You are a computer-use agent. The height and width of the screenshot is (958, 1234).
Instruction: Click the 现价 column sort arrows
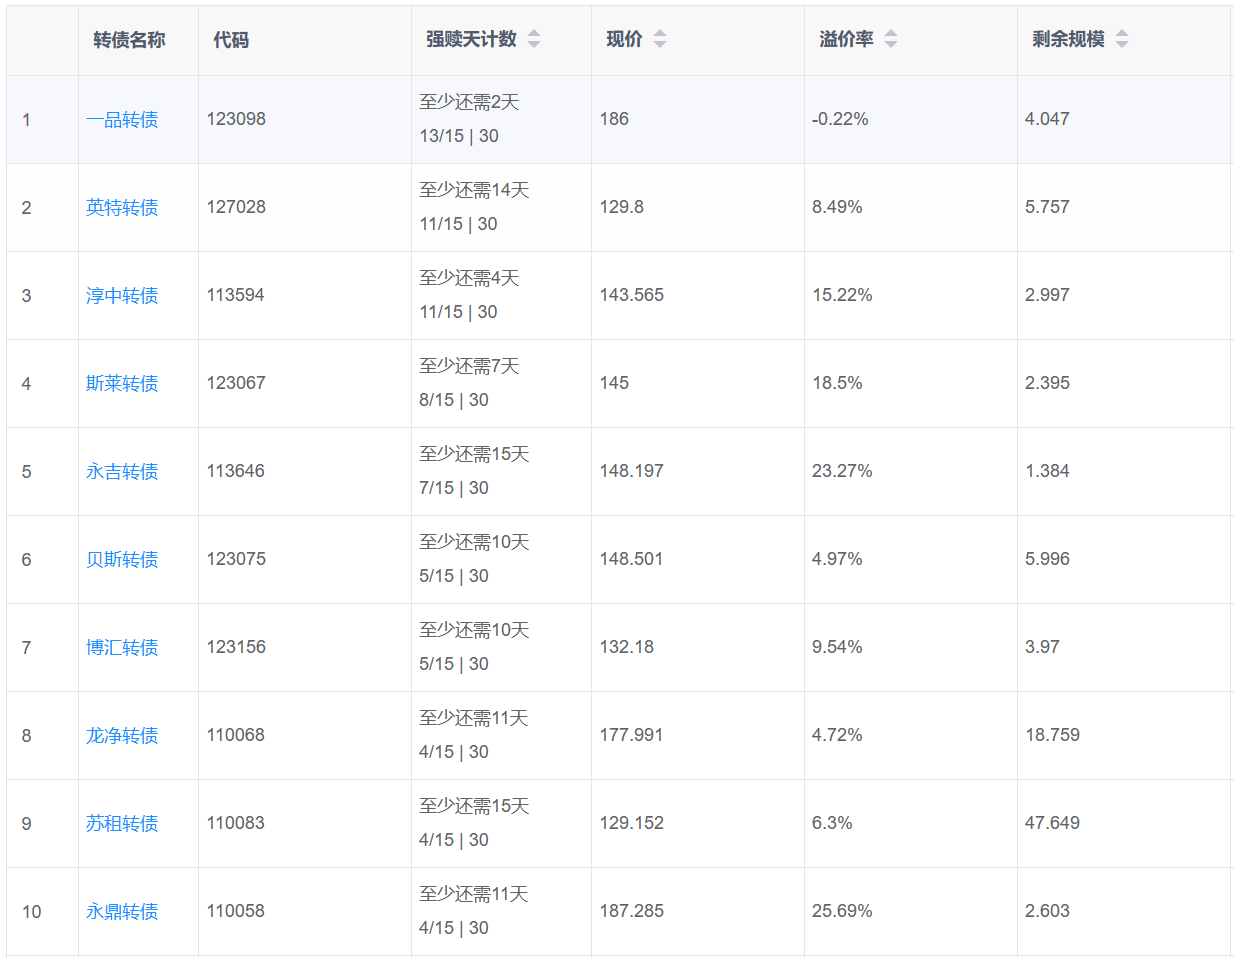point(660,39)
